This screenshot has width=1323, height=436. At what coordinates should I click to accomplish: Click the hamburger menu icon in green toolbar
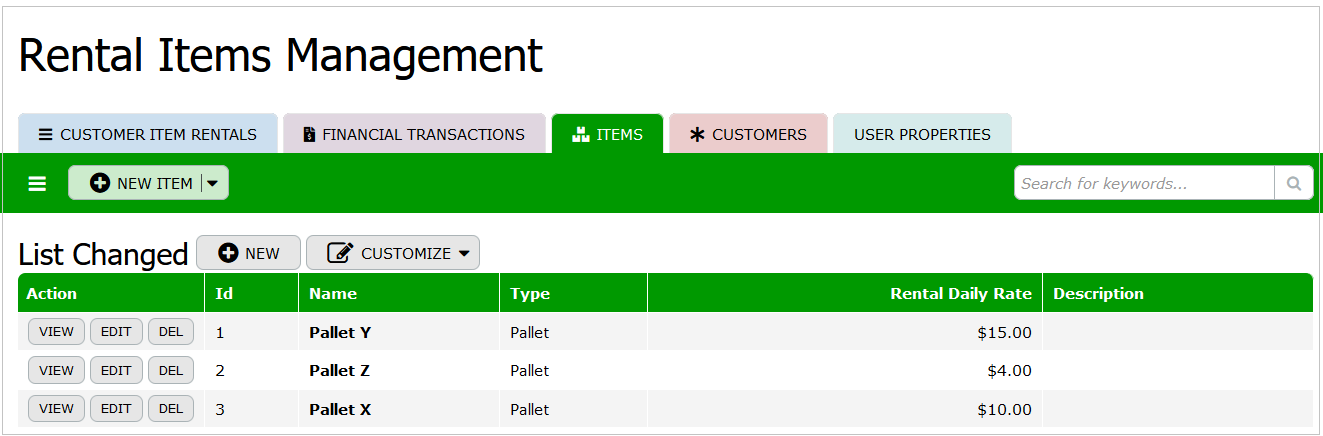(37, 184)
